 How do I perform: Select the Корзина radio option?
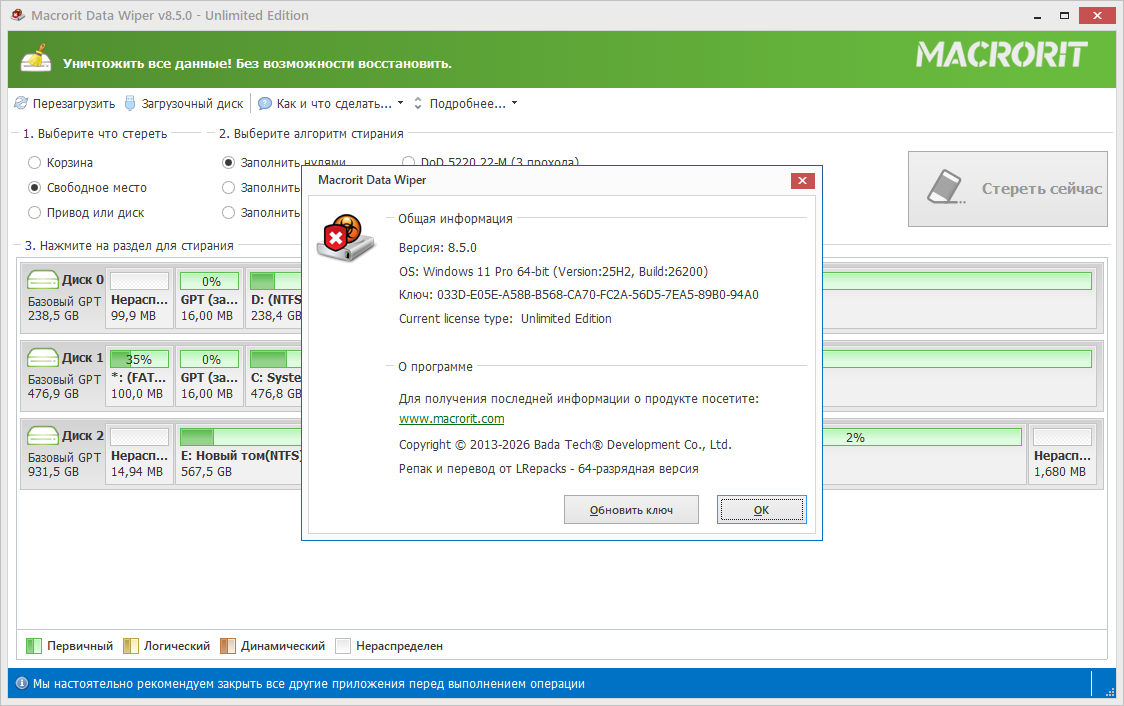pos(35,162)
